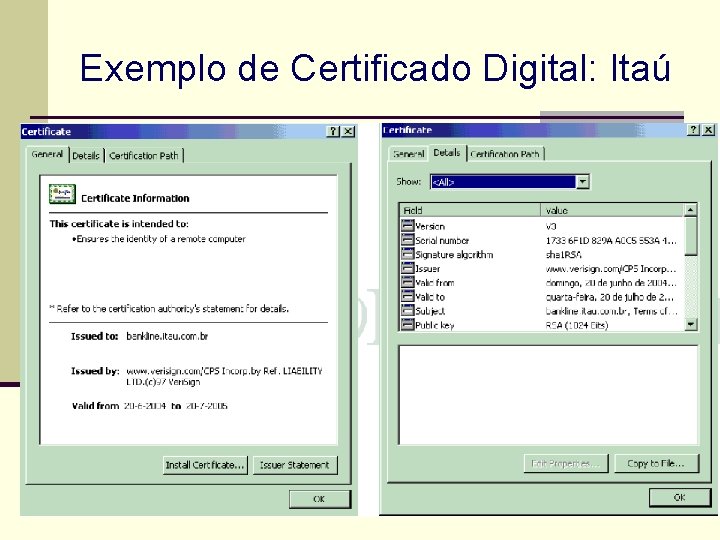Click the Edit Properties button

[x=566, y=464]
